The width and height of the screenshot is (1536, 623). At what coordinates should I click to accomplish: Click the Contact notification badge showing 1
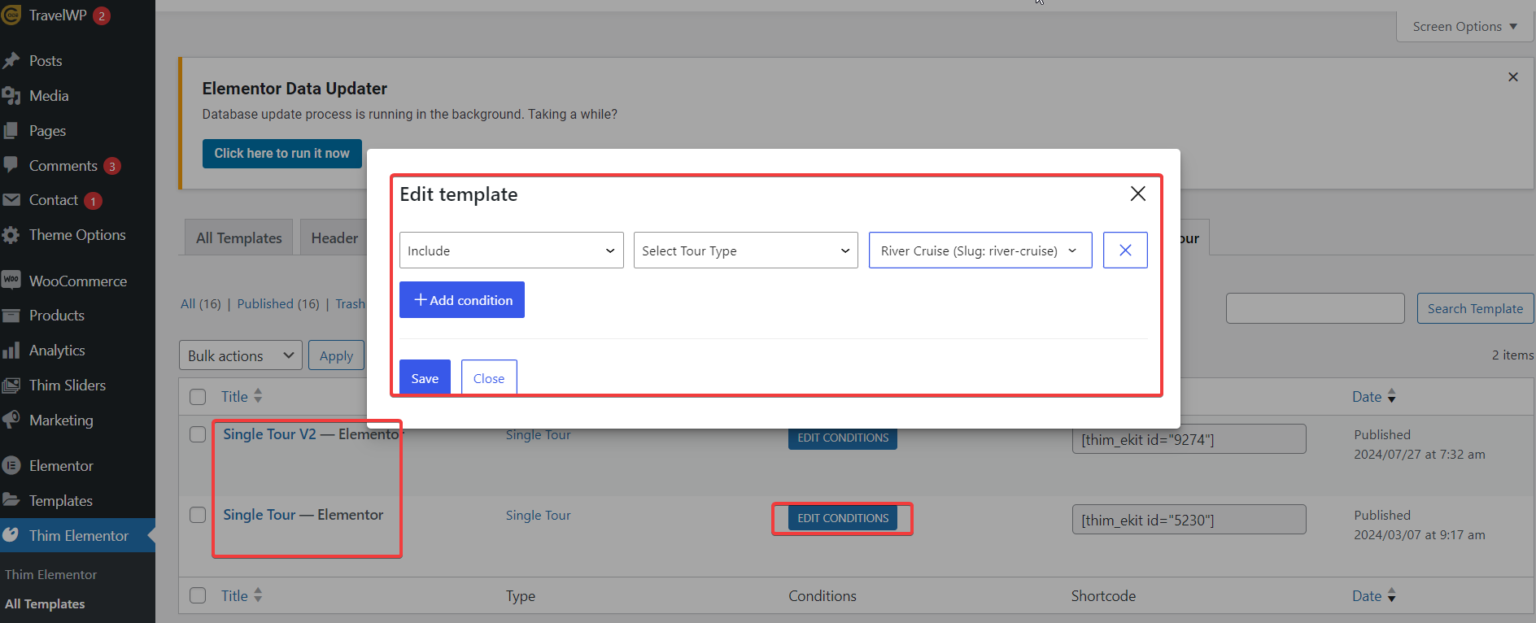tap(93, 201)
